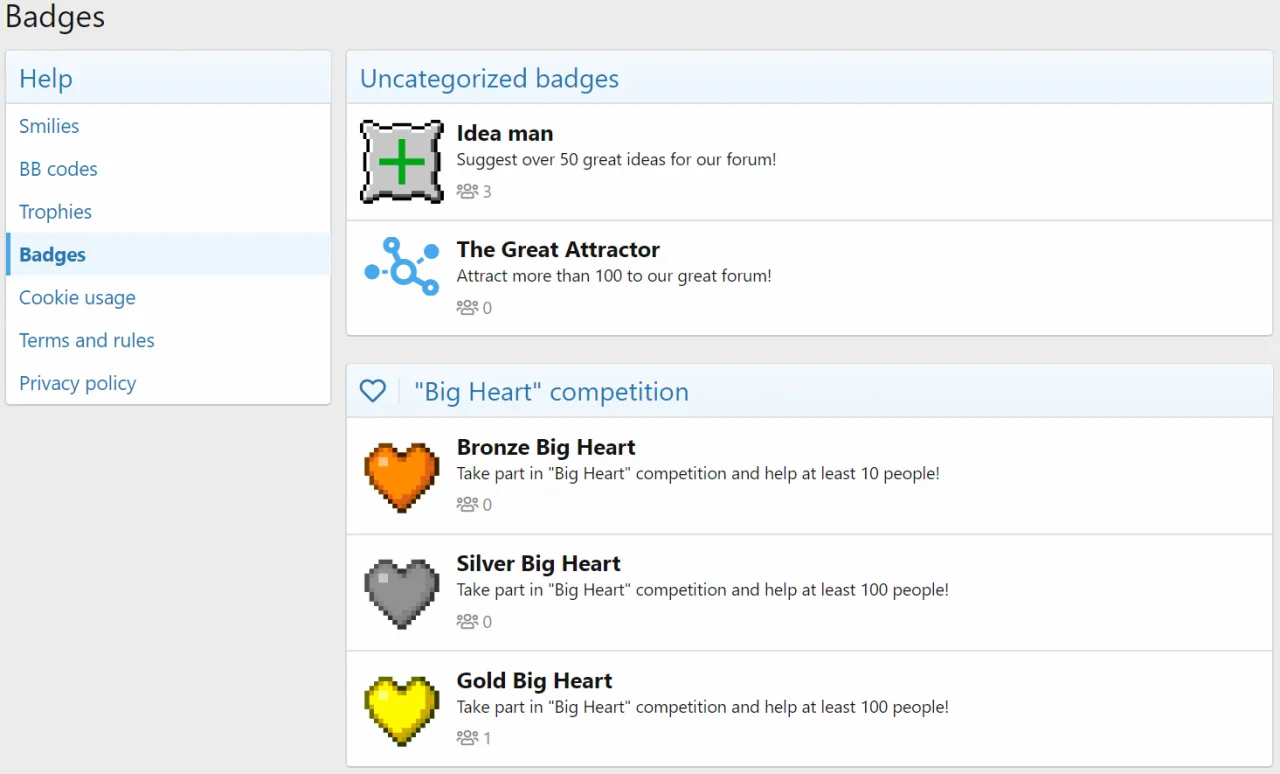Image resolution: width=1280 pixels, height=774 pixels.
Task: Open the BB codes help page
Action: [57, 169]
